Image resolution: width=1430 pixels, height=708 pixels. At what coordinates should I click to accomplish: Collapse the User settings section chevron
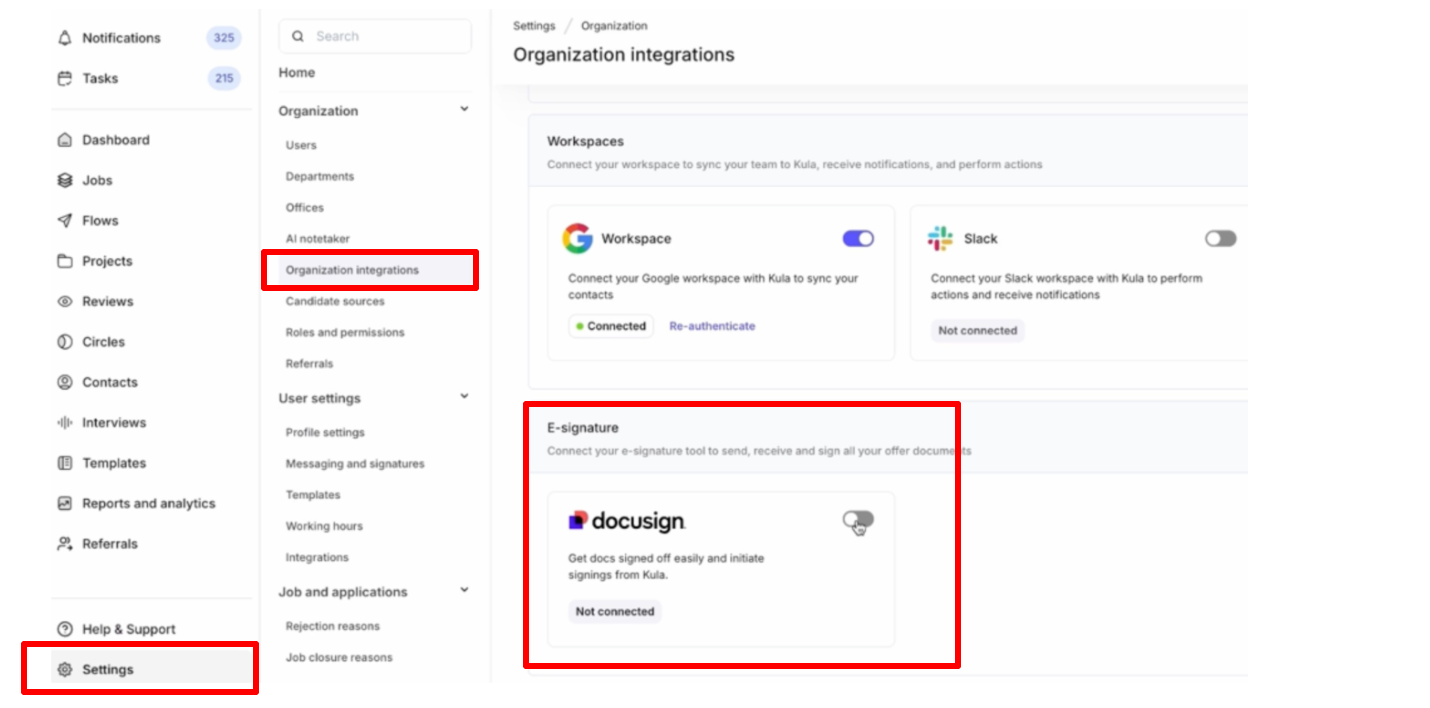(x=464, y=397)
